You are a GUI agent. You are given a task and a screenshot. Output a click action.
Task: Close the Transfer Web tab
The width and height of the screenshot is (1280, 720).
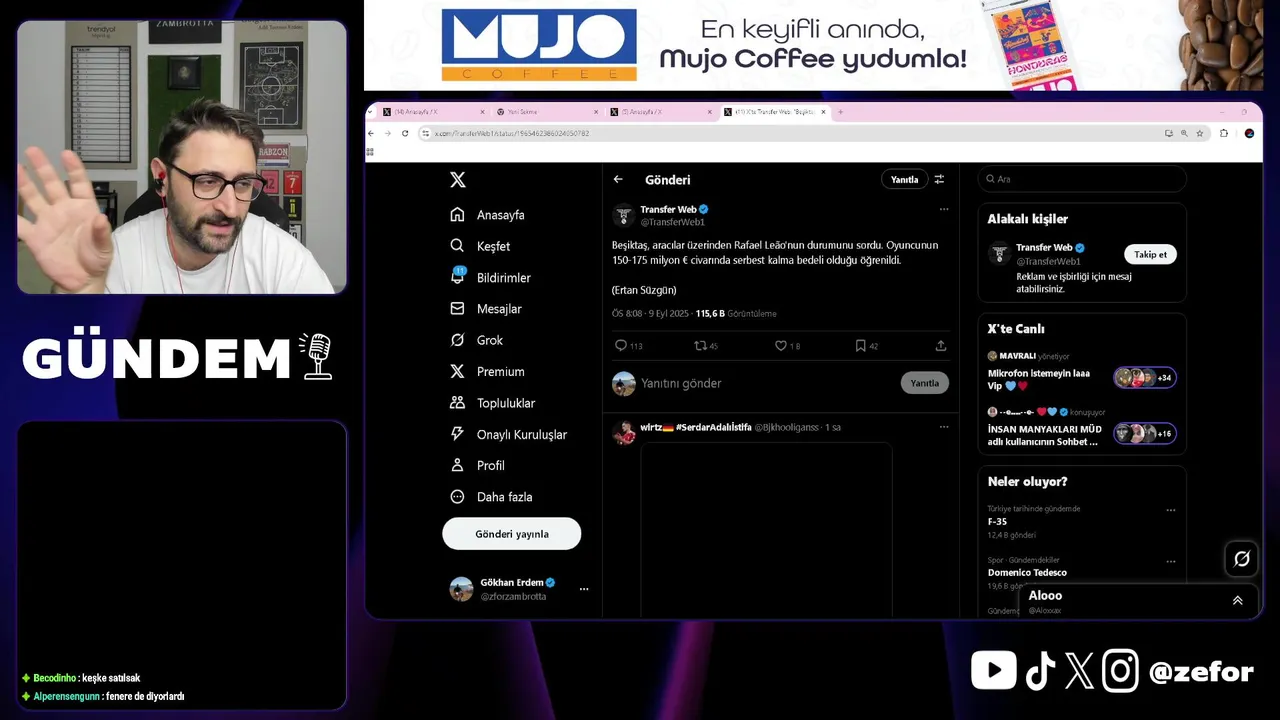coord(823,112)
